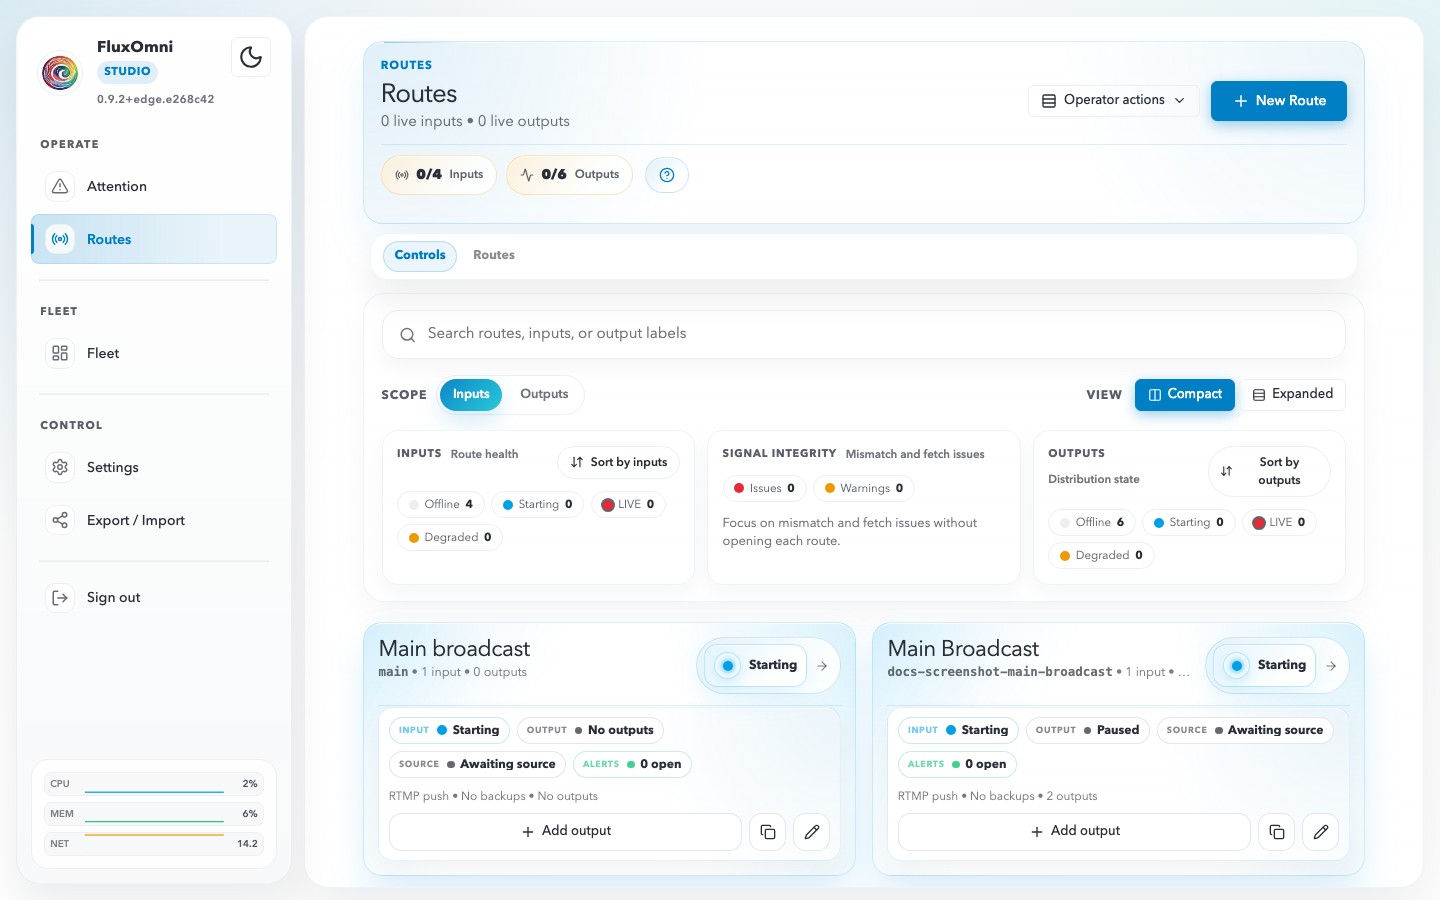The width and height of the screenshot is (1440, 900).
Task: Click the Sign out icon
Action: 60,597
